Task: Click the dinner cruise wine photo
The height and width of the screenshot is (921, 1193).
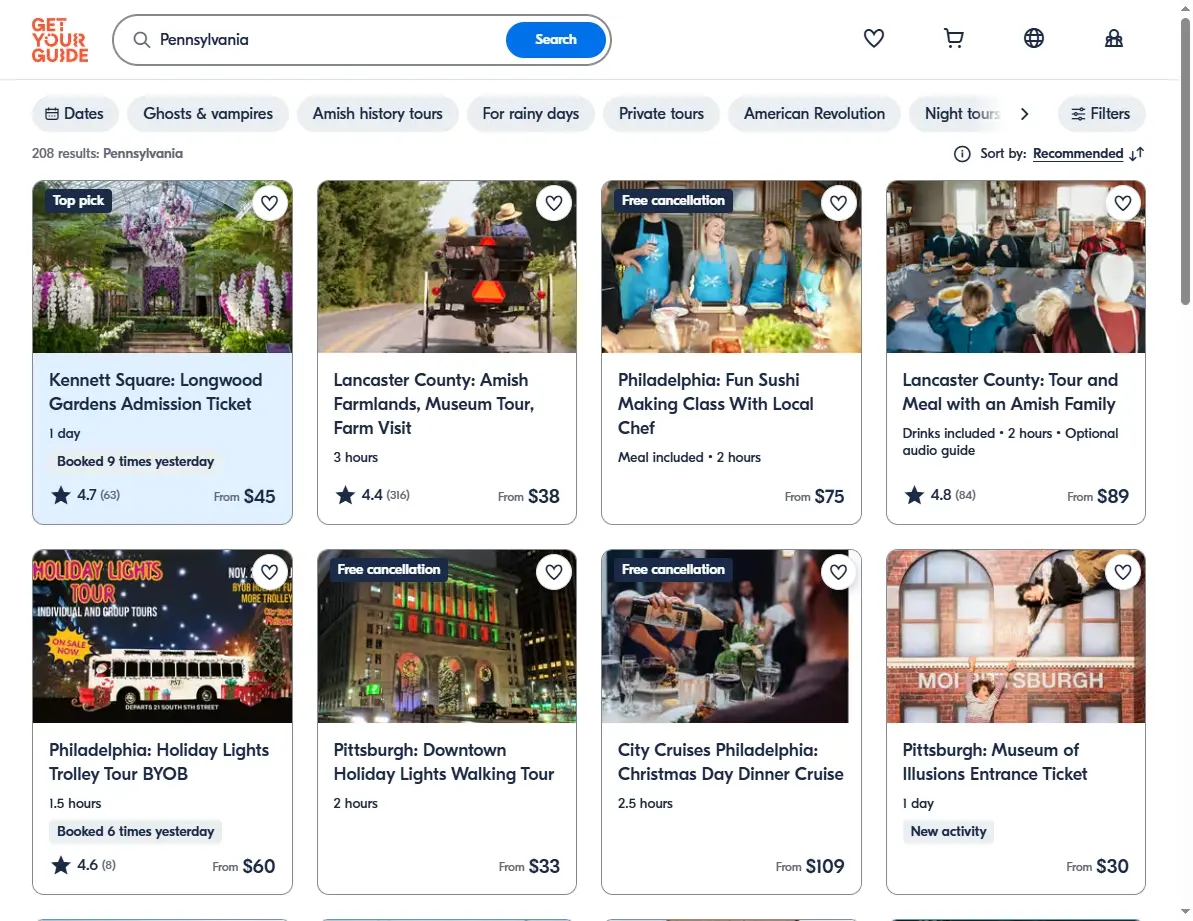Action: point(731,637)
